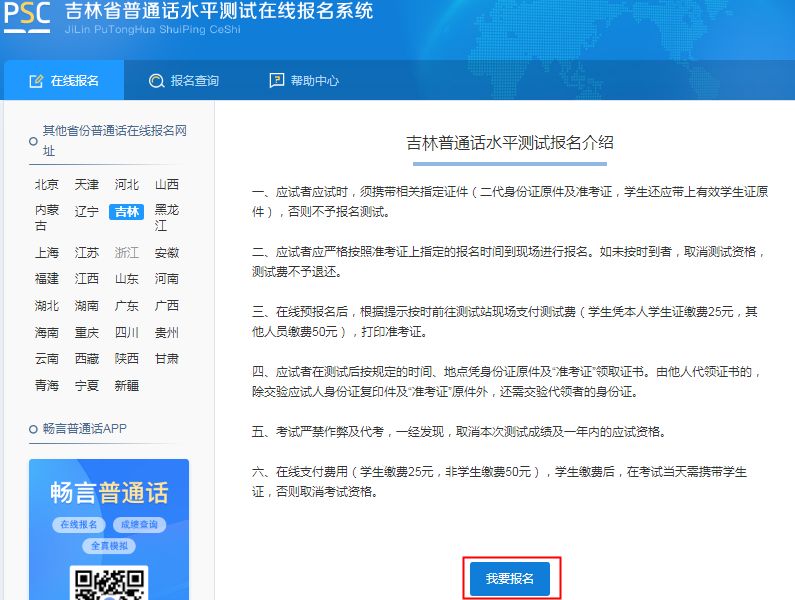Open the 四川 province link

click(x=127, y=332)
